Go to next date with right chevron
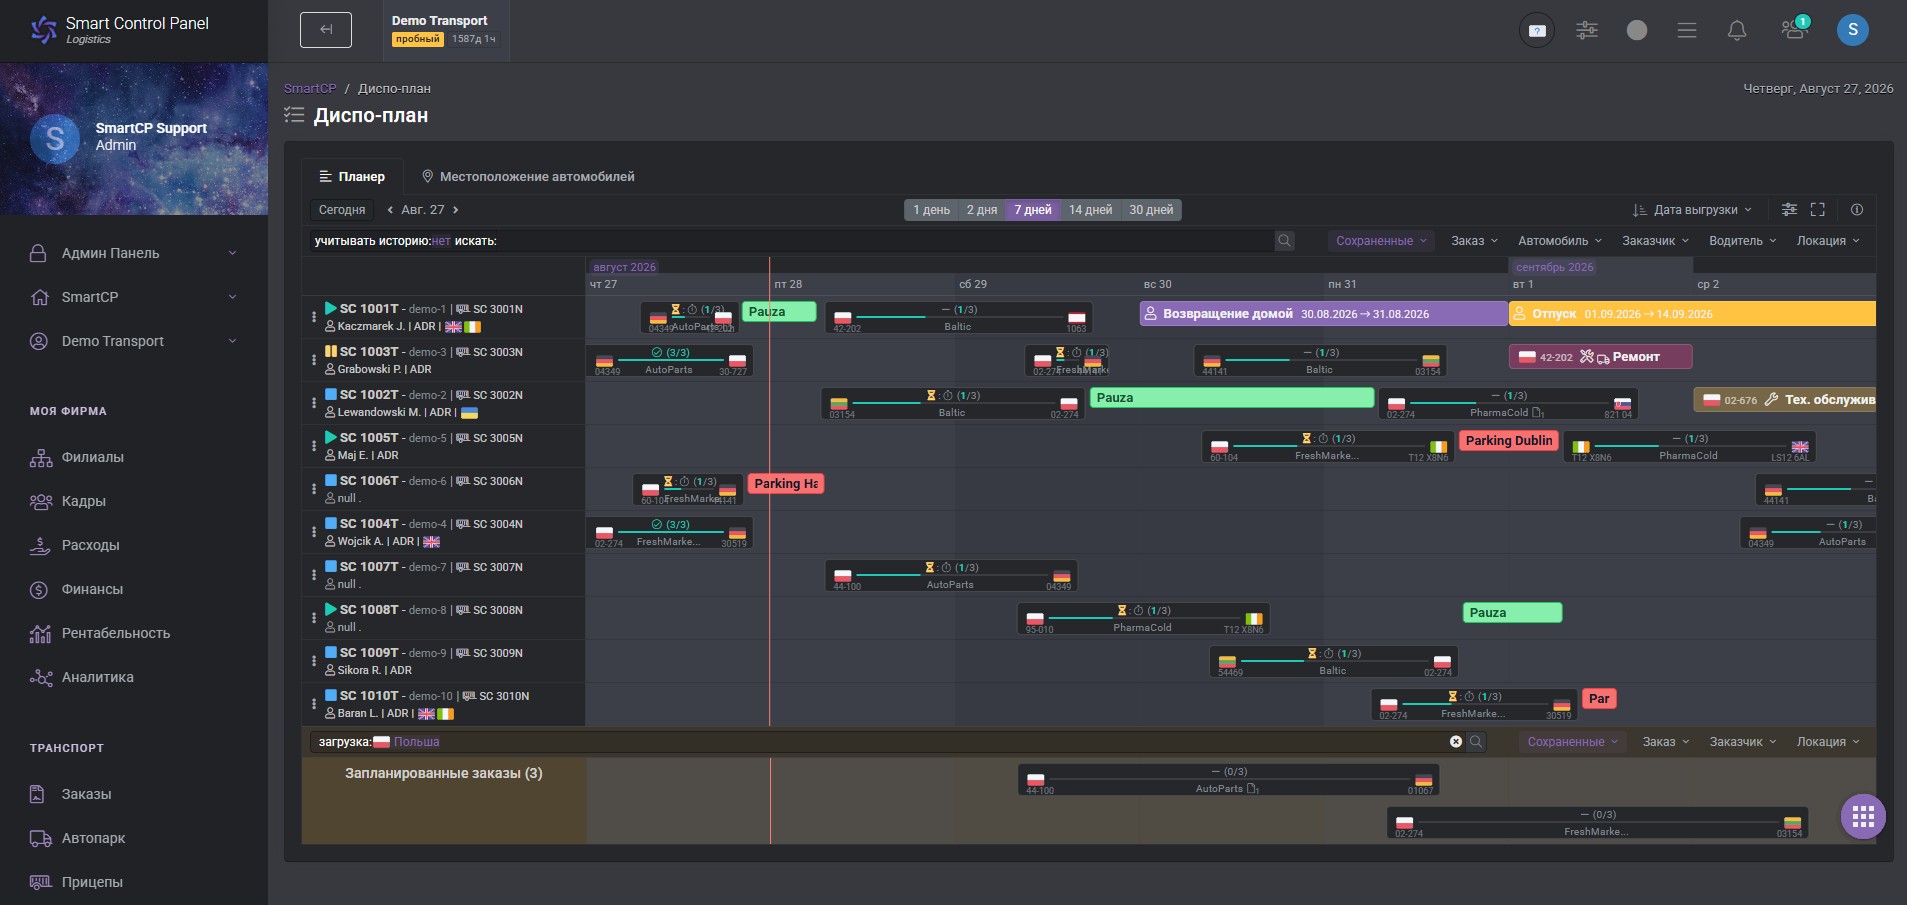The height and width of the screenshot is (905, 1907). (455, 210)
